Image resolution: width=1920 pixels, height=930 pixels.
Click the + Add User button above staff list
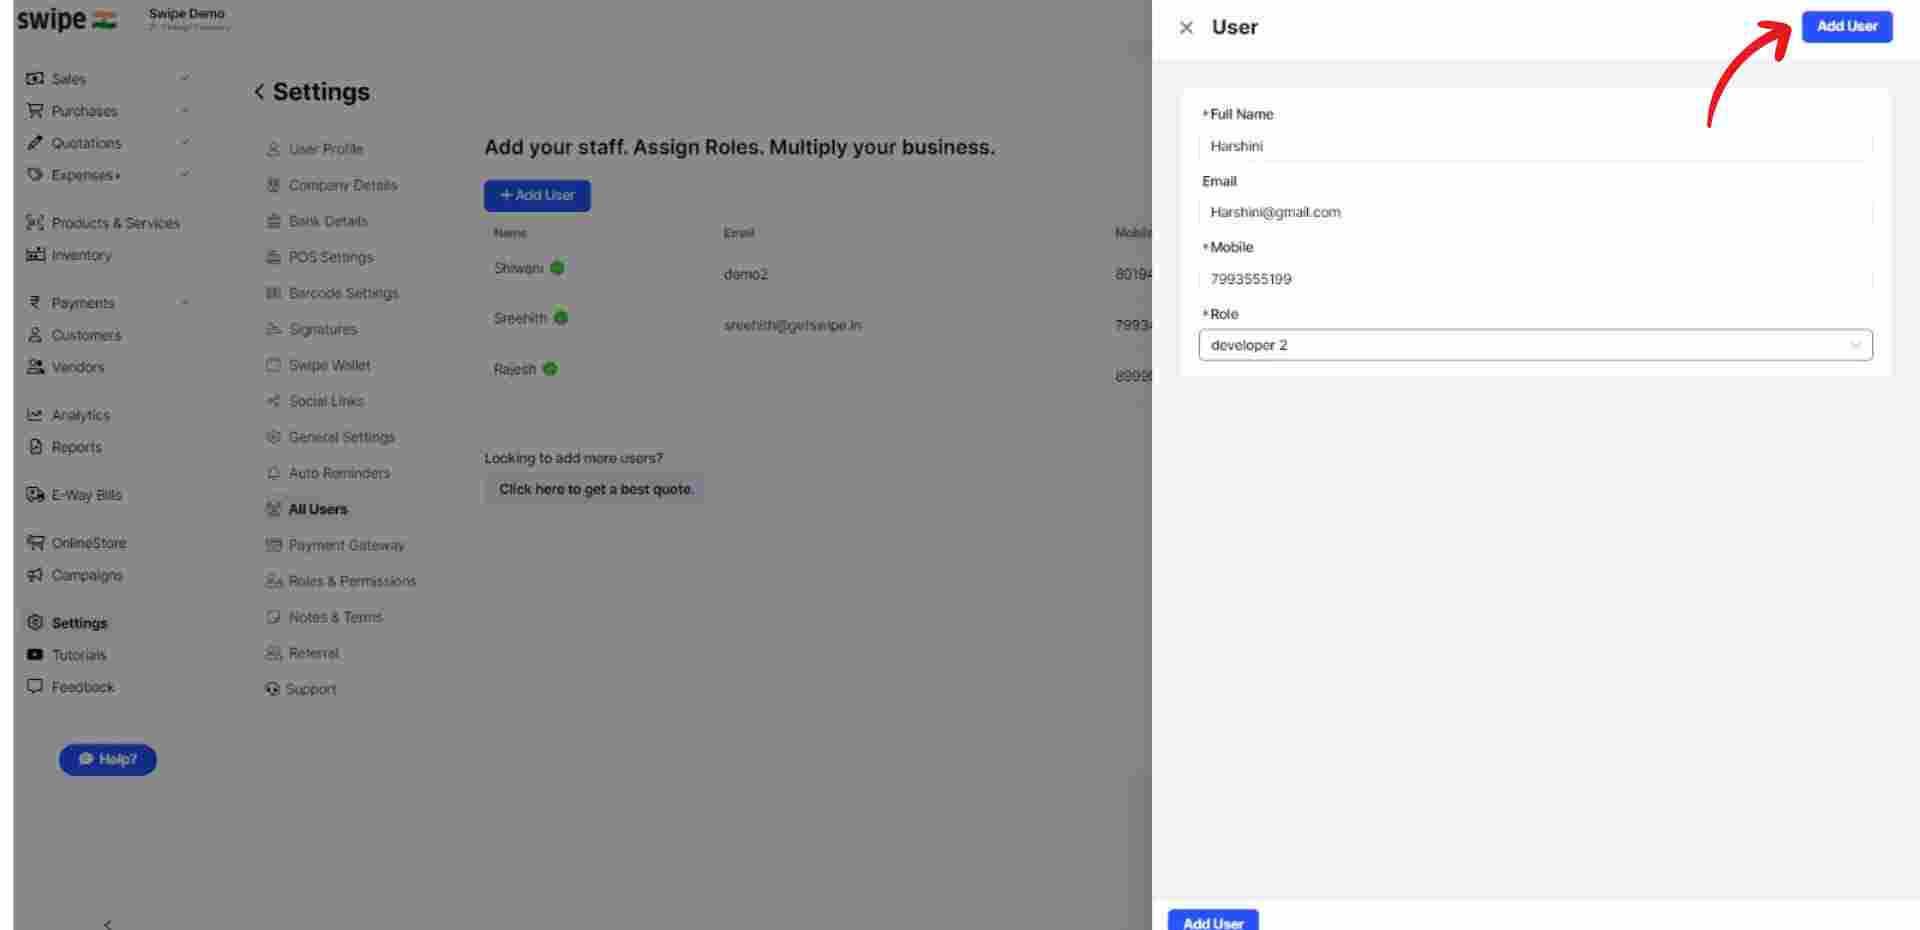pyautogui.click(x=537, y=196)
